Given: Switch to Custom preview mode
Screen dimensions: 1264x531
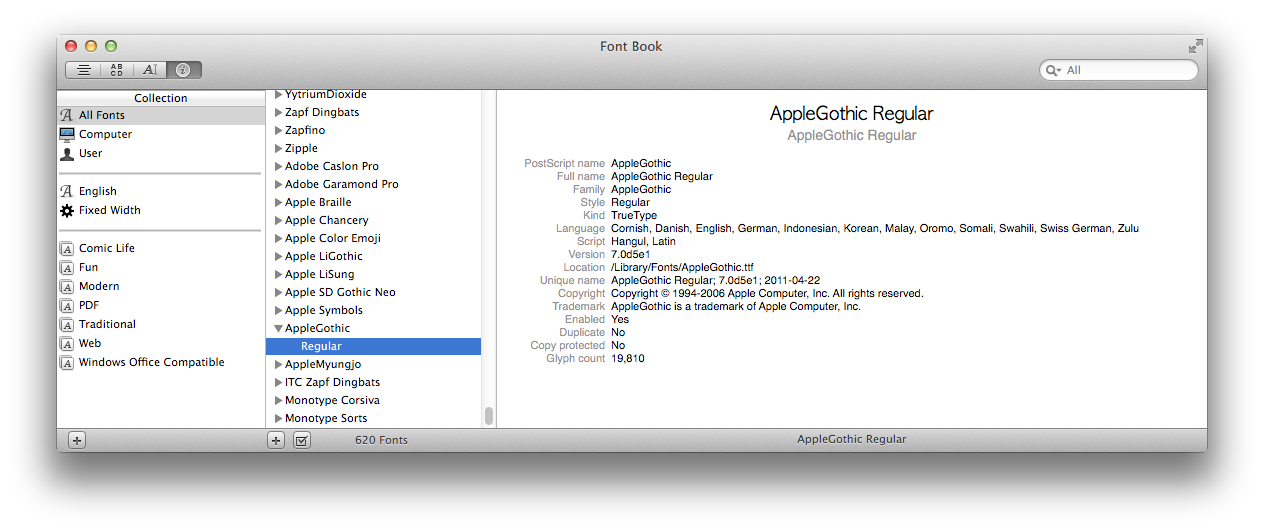Looking at the screenshot, I should [x=150, y=70].
